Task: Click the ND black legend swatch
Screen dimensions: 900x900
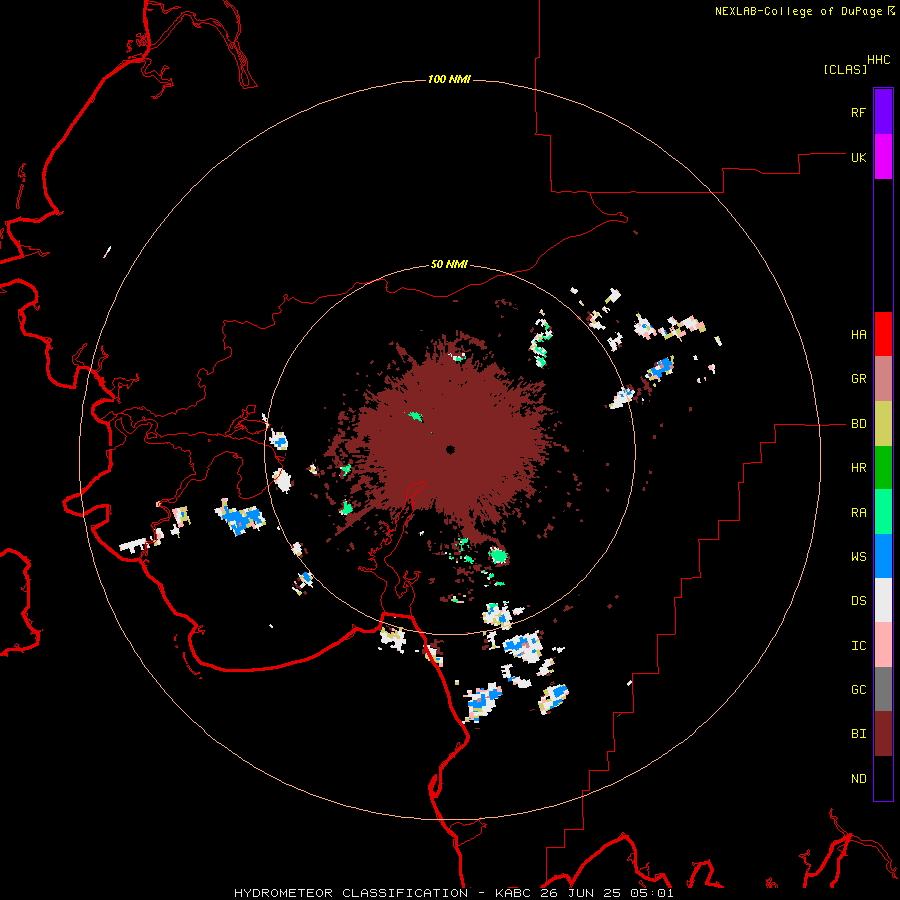Action: pos(883,778)
